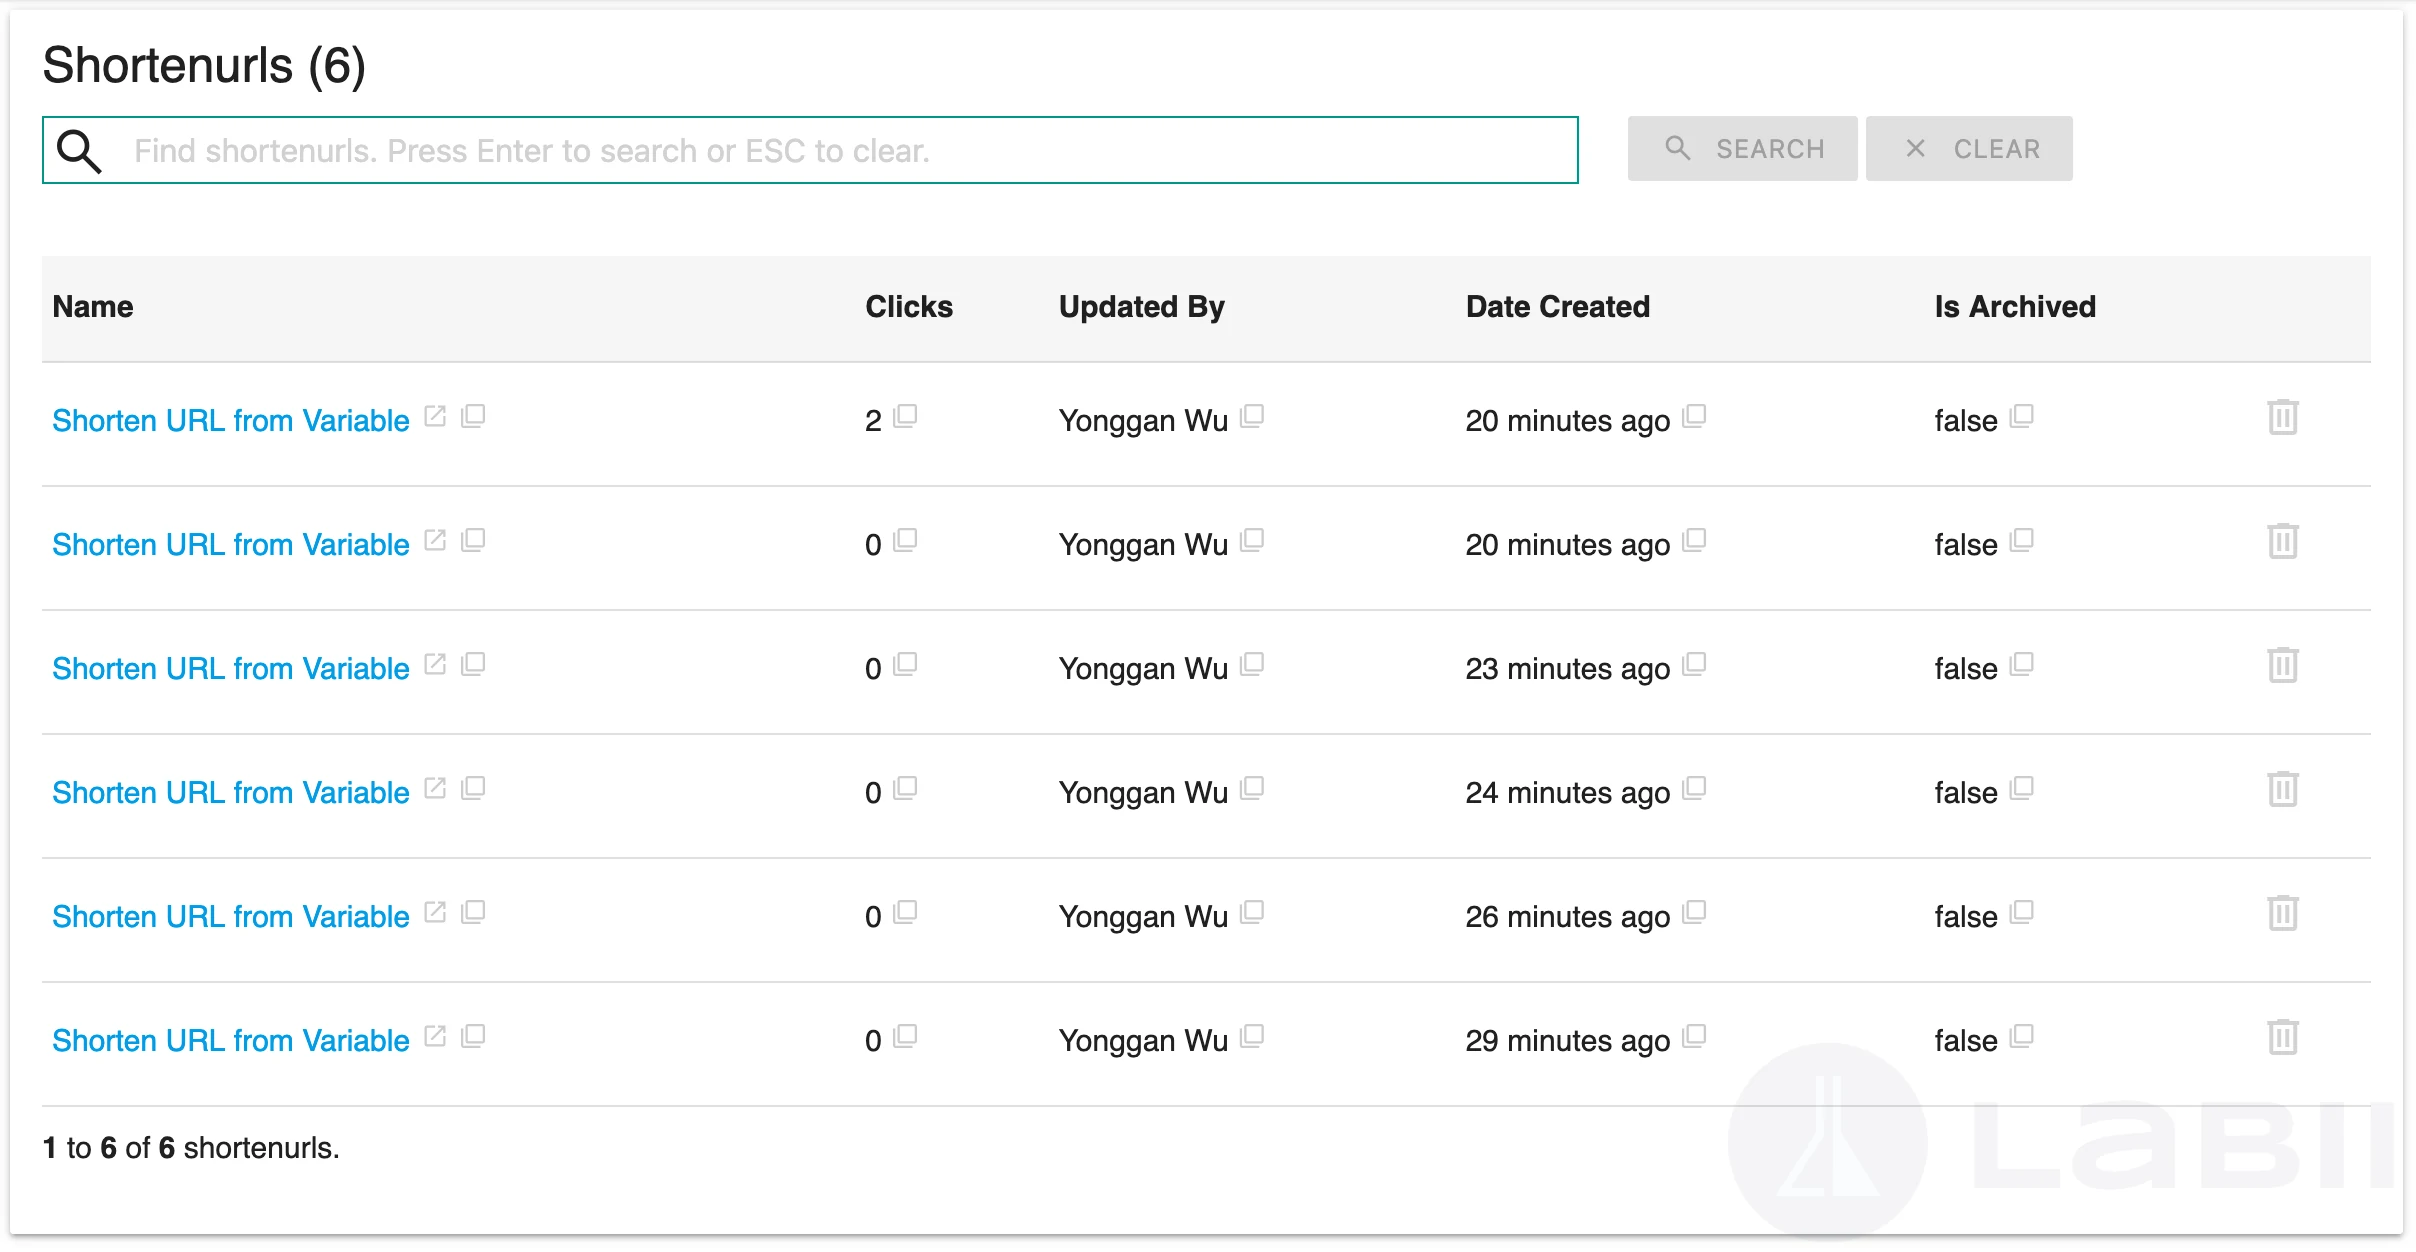The image size is (2416, 1252).
Task: Sort by the Name column header
Action: (x=93, y=306)
